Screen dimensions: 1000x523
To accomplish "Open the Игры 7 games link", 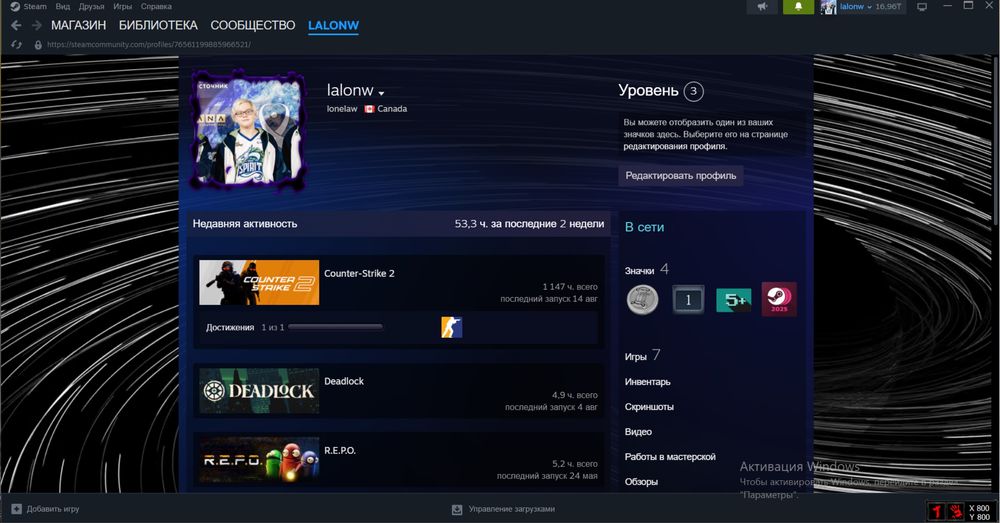I will [642, 356].
